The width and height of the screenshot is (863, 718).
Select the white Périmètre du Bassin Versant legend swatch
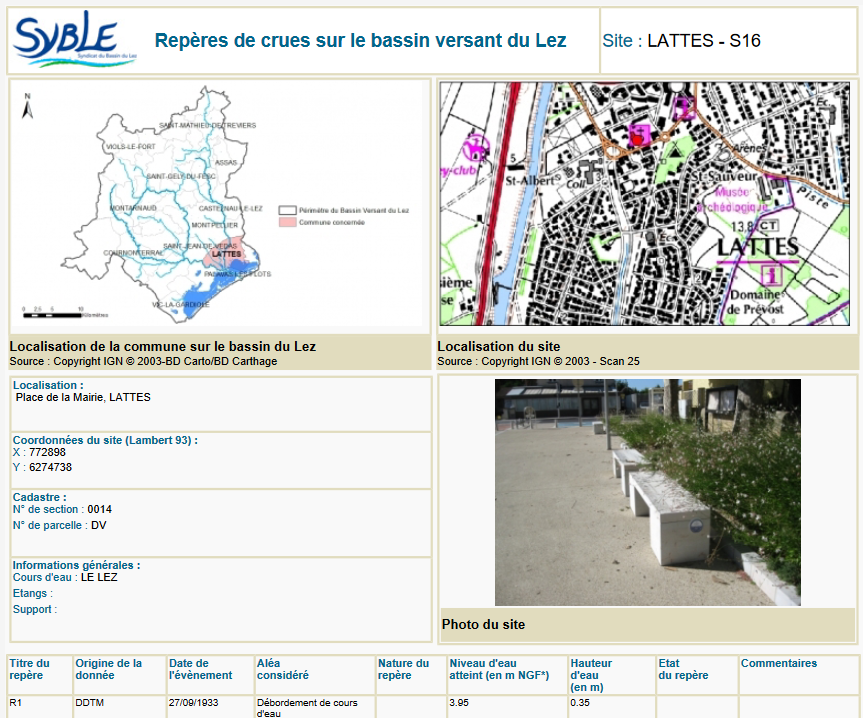coord(287,210)
